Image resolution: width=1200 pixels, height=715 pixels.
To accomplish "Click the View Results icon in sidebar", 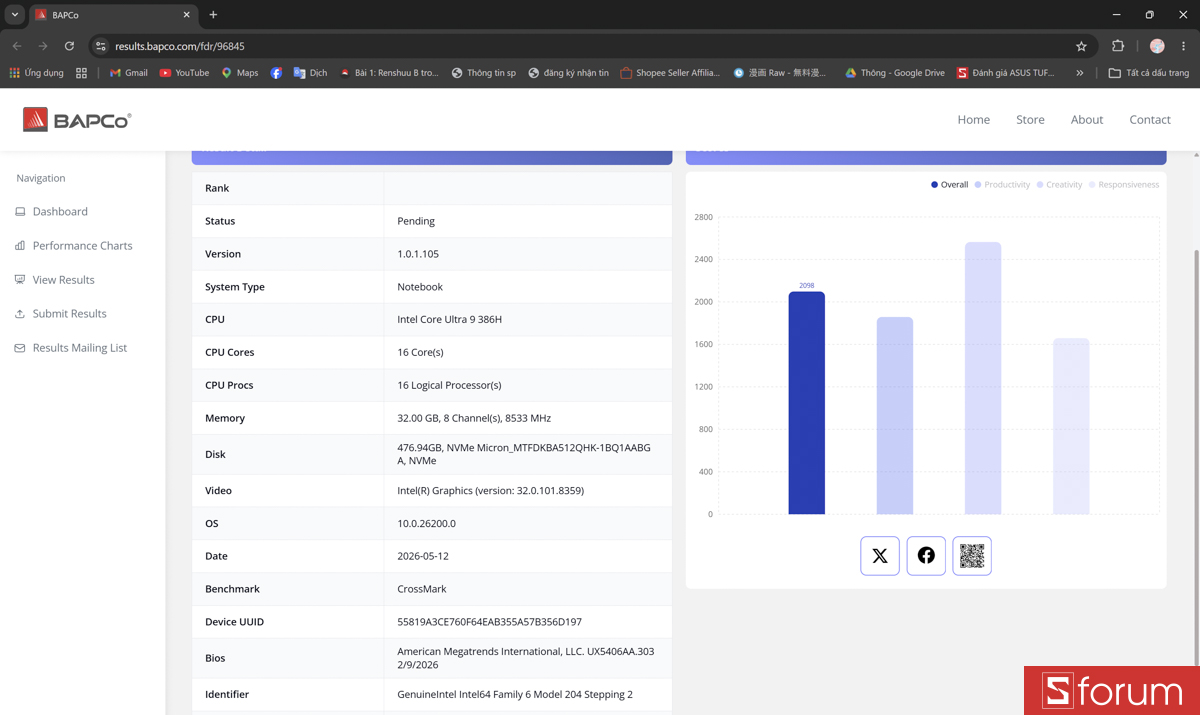I will pos(20,280).
